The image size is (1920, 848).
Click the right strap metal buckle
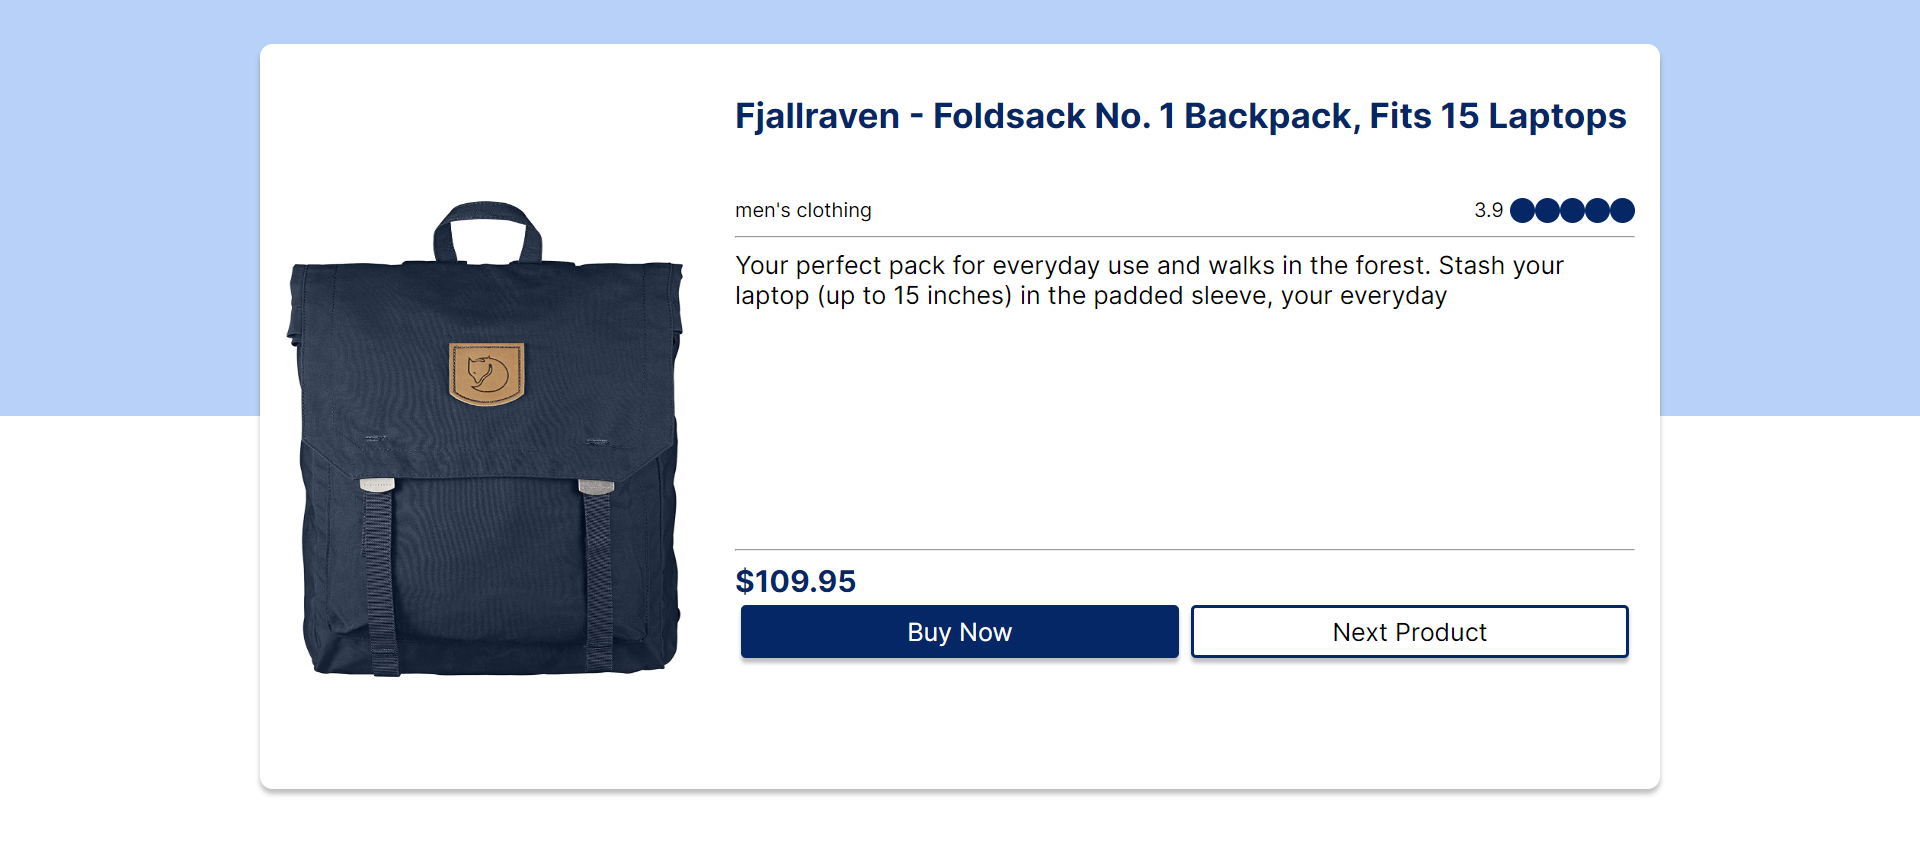click(x=596, y=486)
